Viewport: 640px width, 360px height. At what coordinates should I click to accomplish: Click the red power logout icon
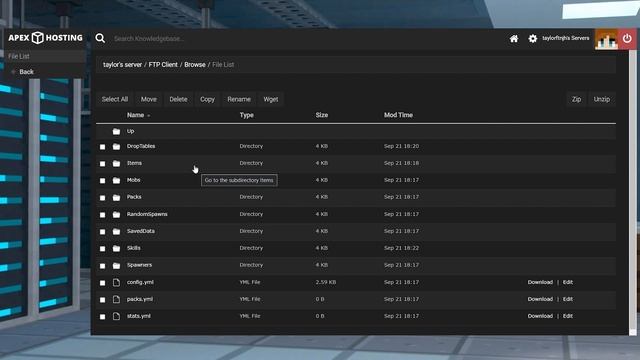pyautogui.click(x=627, y=39)
